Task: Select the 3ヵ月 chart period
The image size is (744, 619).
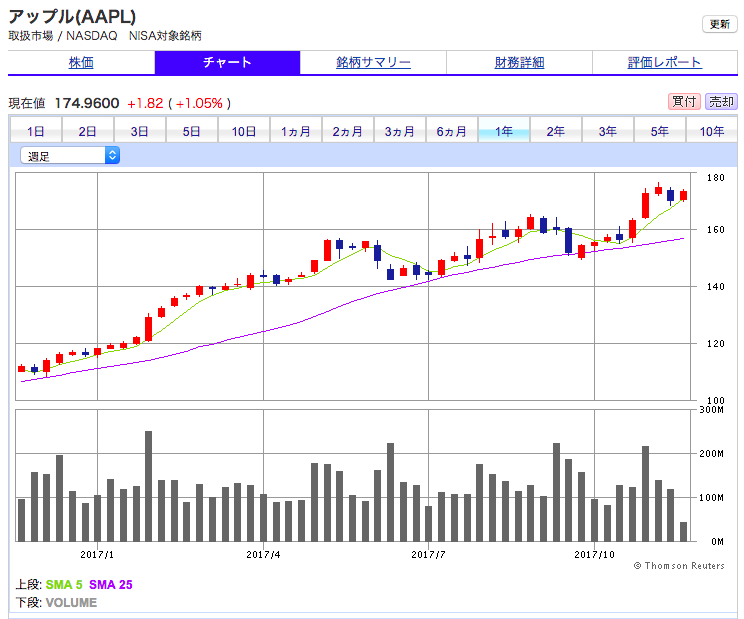Action: [400, 131]
